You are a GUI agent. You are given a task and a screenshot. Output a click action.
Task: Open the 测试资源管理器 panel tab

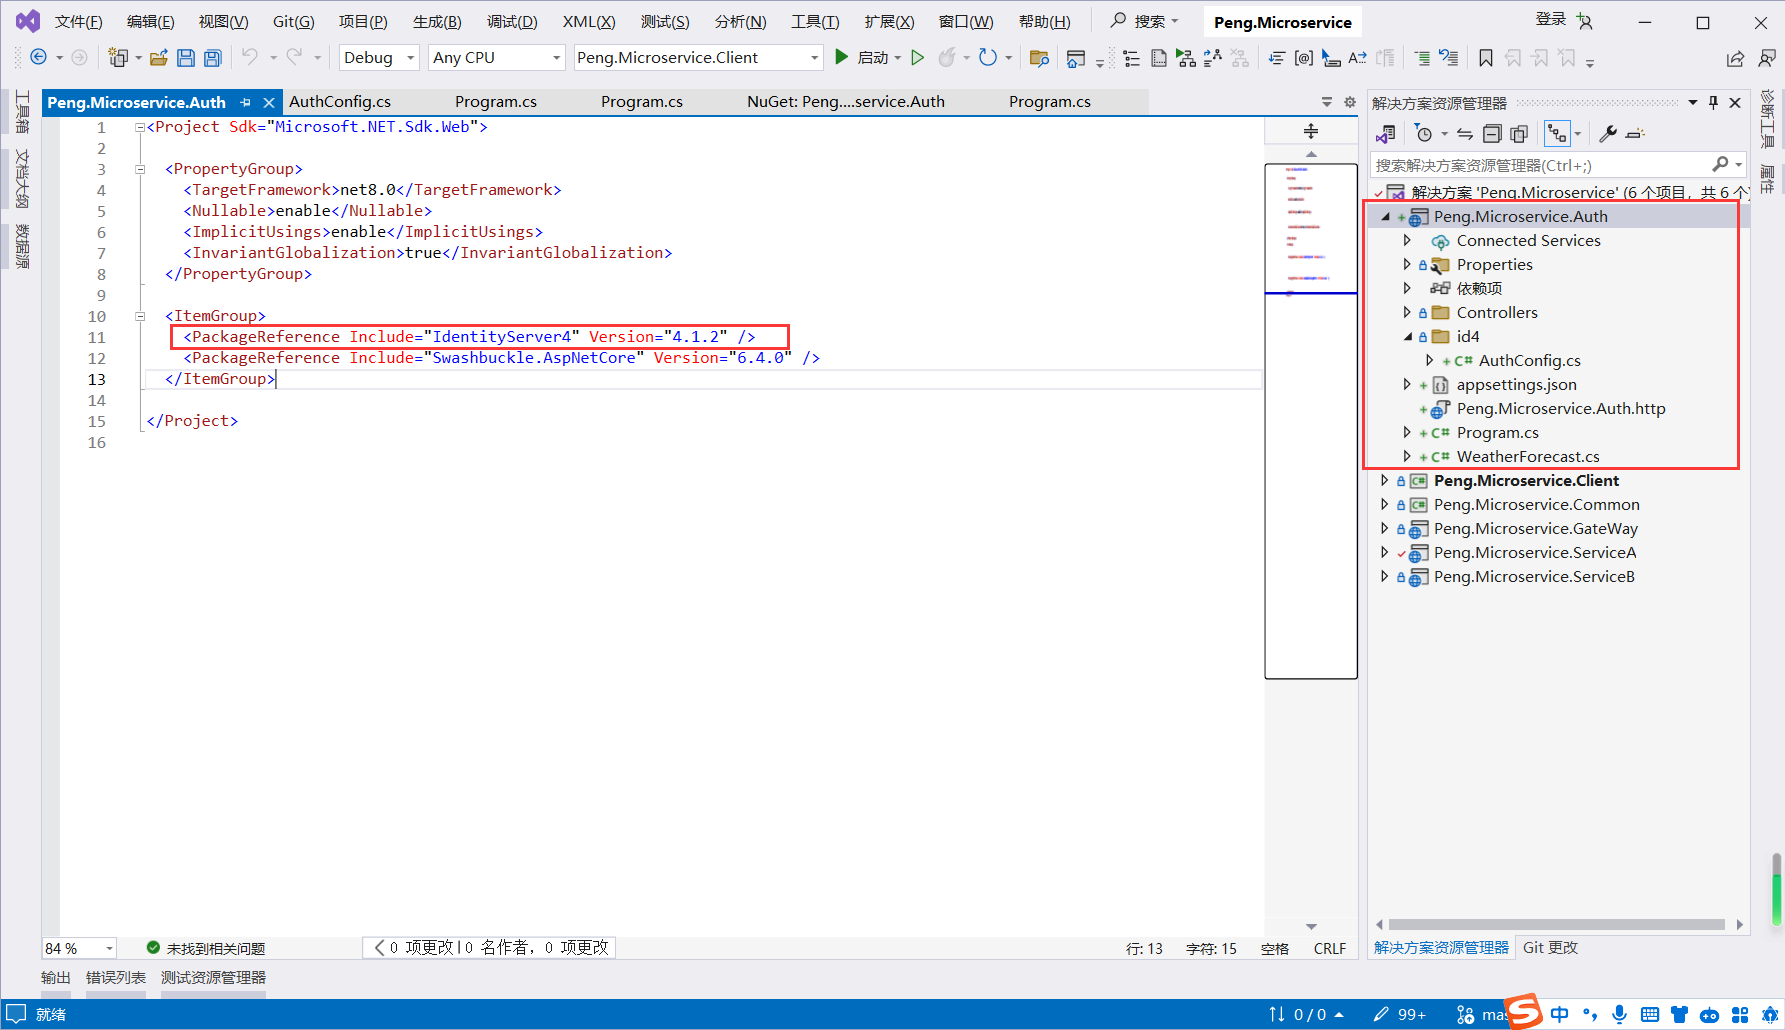coord(213,978)
